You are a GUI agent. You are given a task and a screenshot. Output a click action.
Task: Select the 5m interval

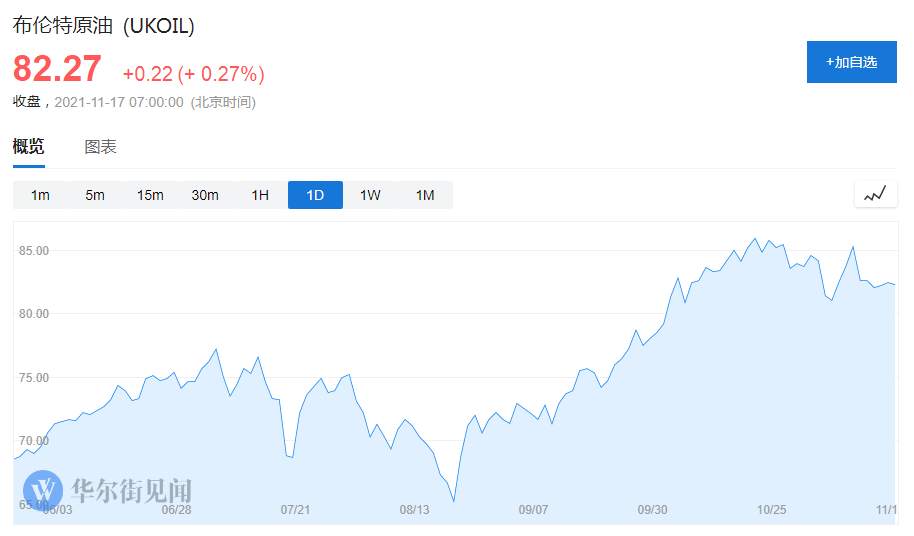(x=95, y=195)
